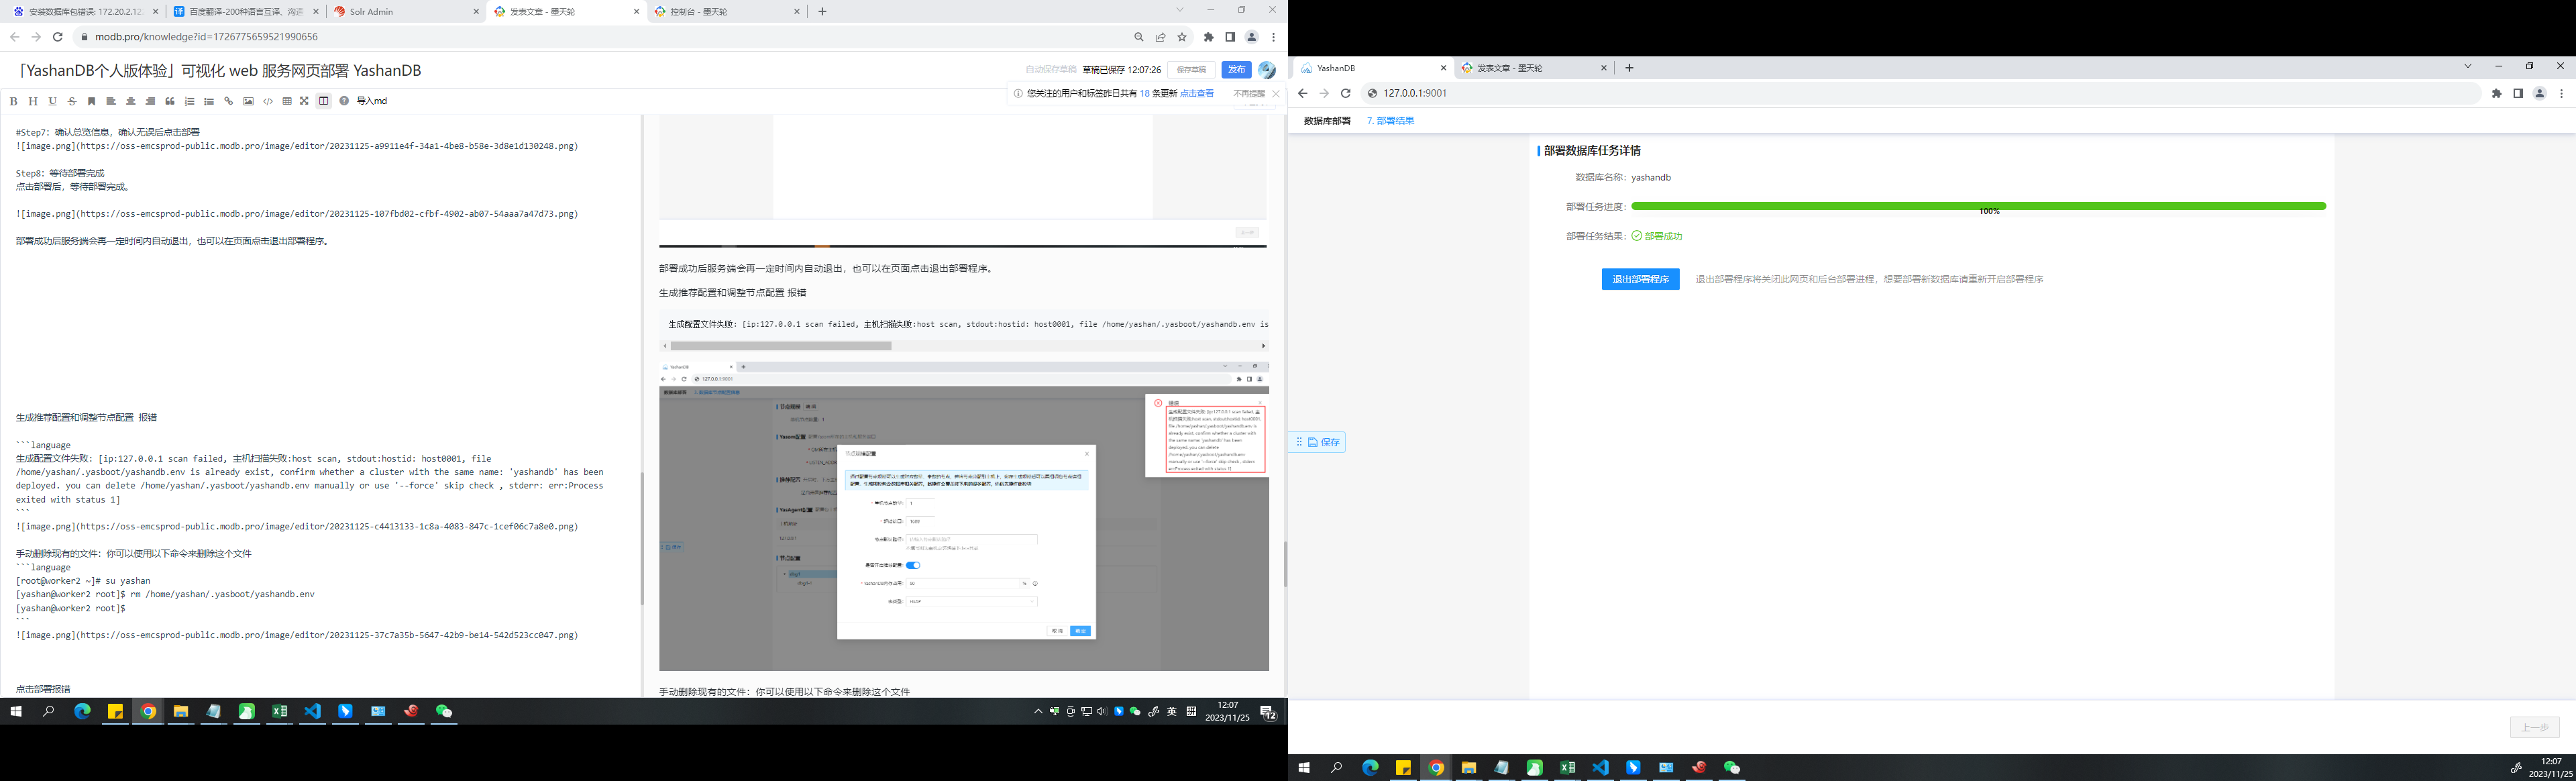Bookmark the modb.pro page with the star icon
Image resolution: width=2576 pixels, height=781 pixels.
click(1182, 37)
